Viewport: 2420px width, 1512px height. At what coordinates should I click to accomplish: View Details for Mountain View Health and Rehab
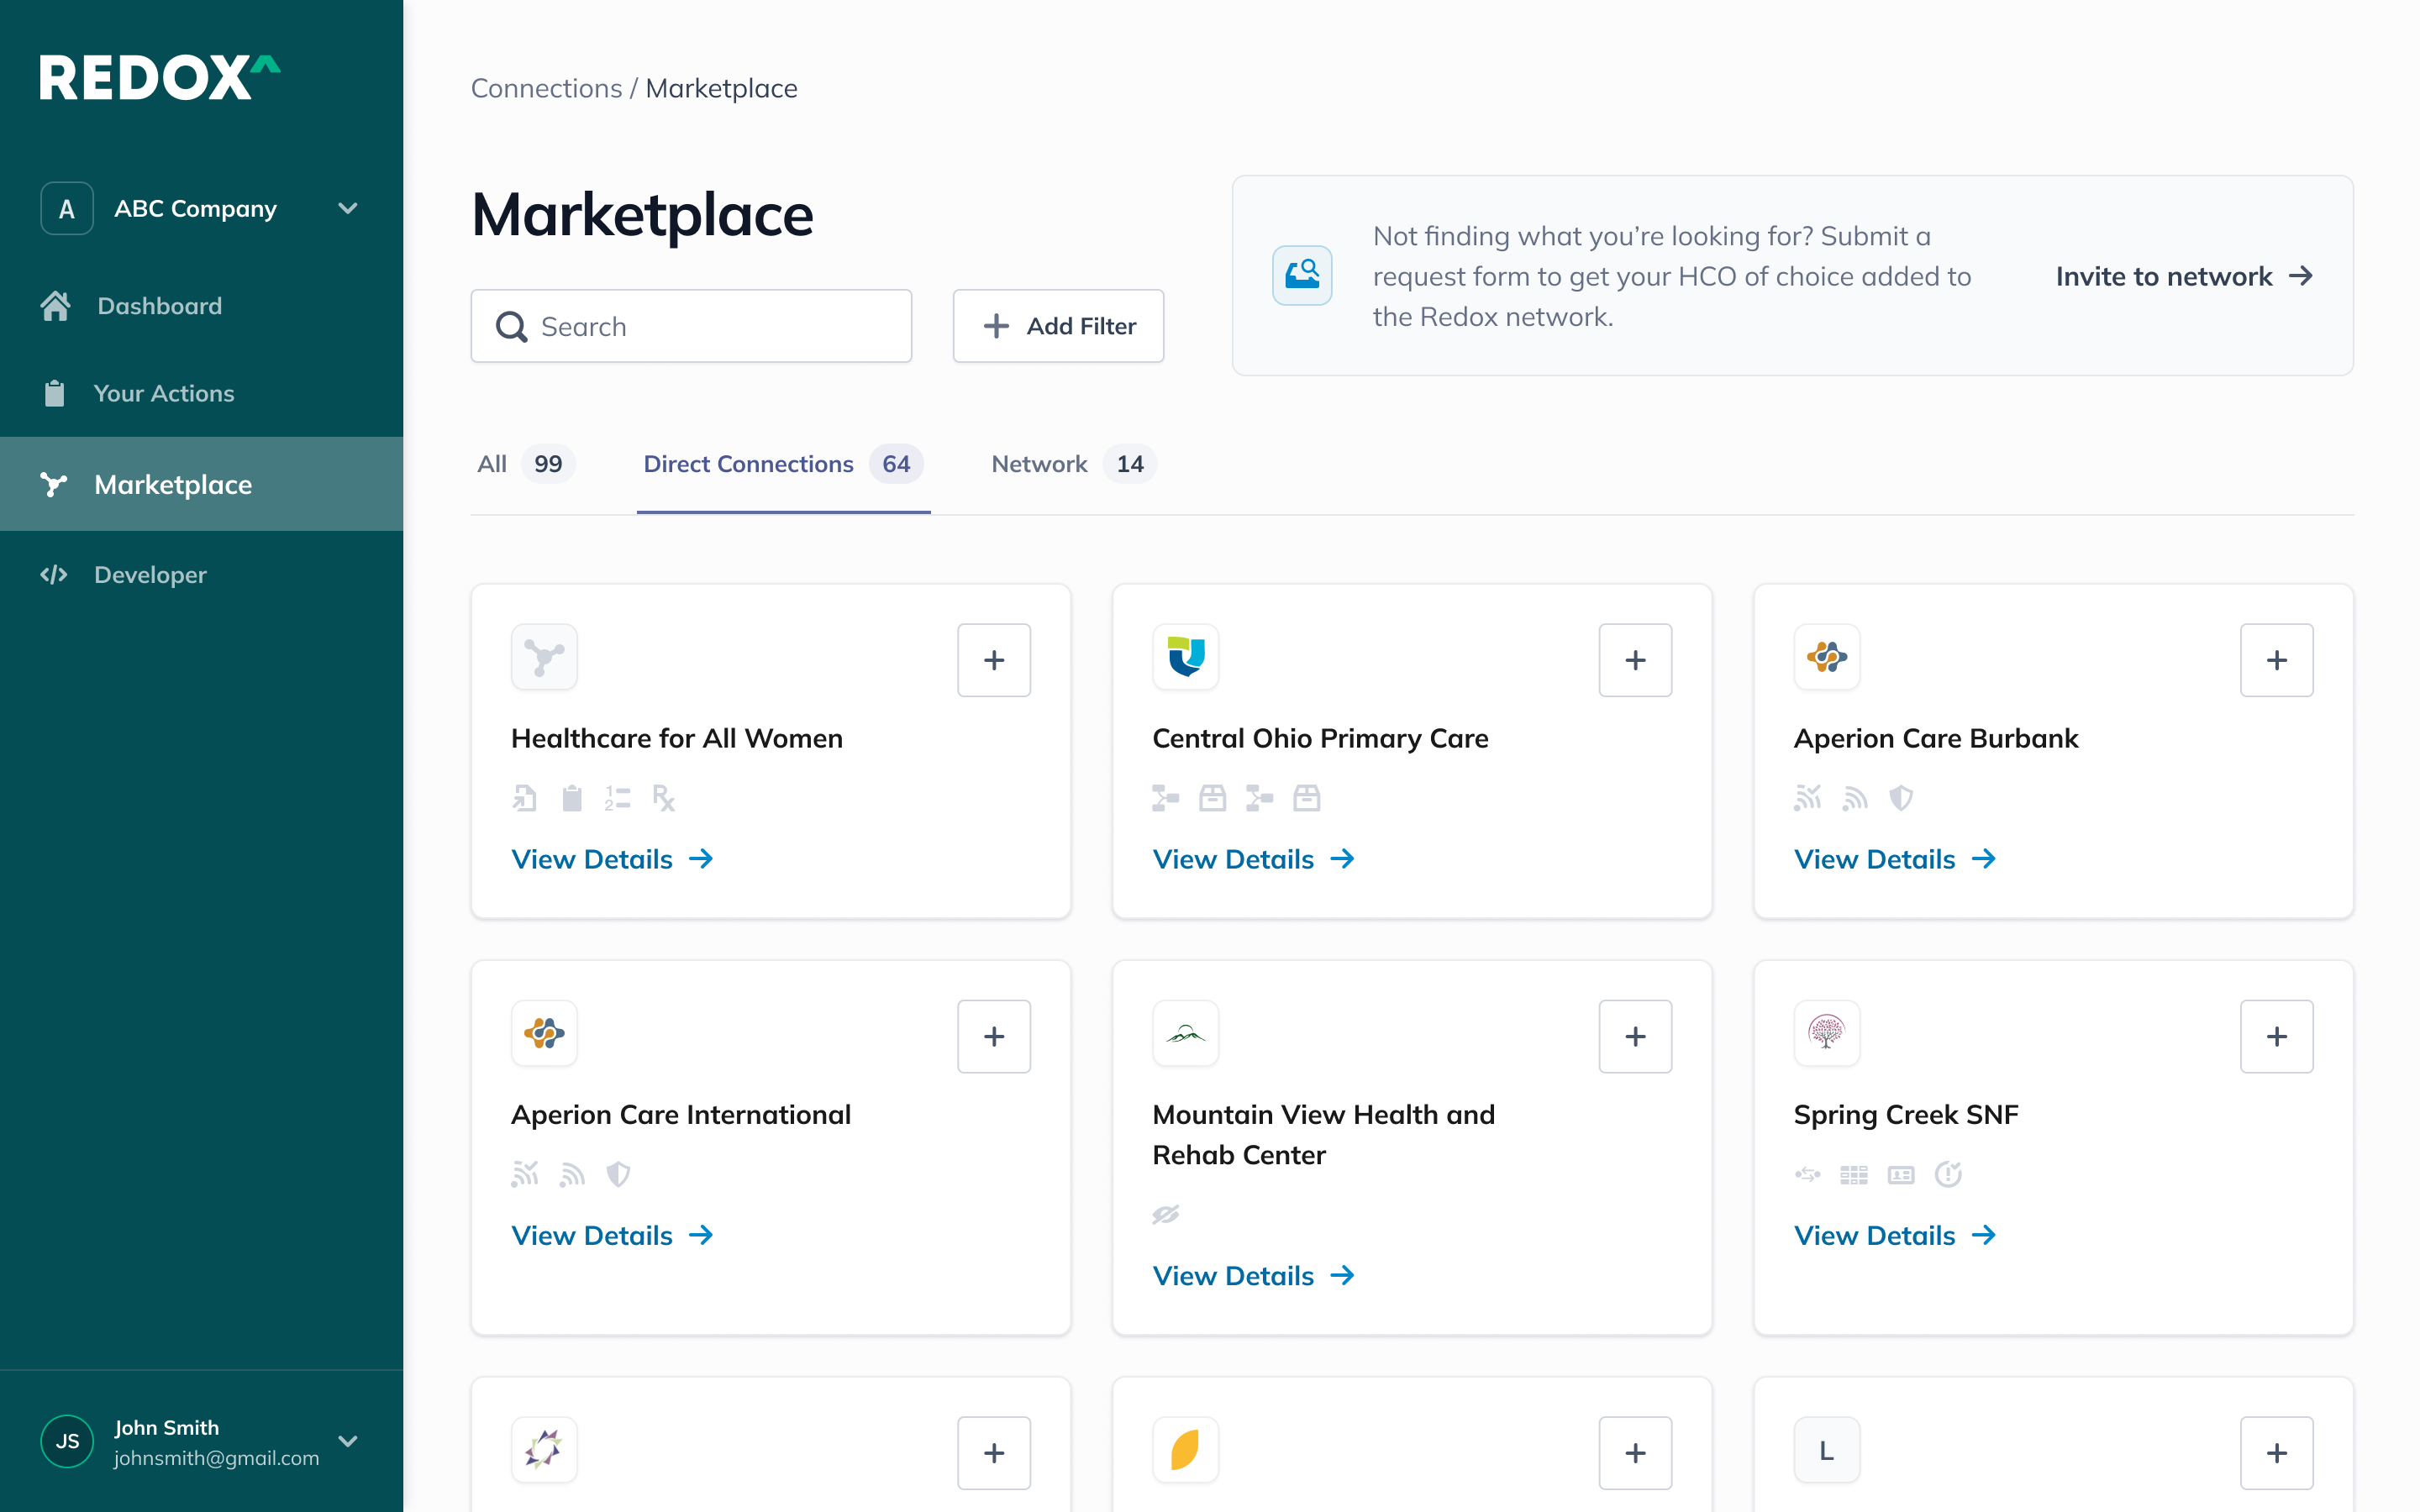(1254, 1276)
